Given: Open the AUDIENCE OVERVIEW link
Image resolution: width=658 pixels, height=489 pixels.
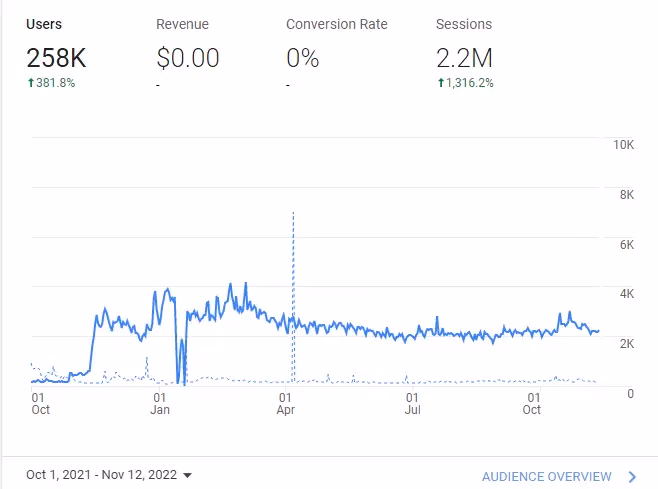Looking at the screenshot, I should 546,477.
